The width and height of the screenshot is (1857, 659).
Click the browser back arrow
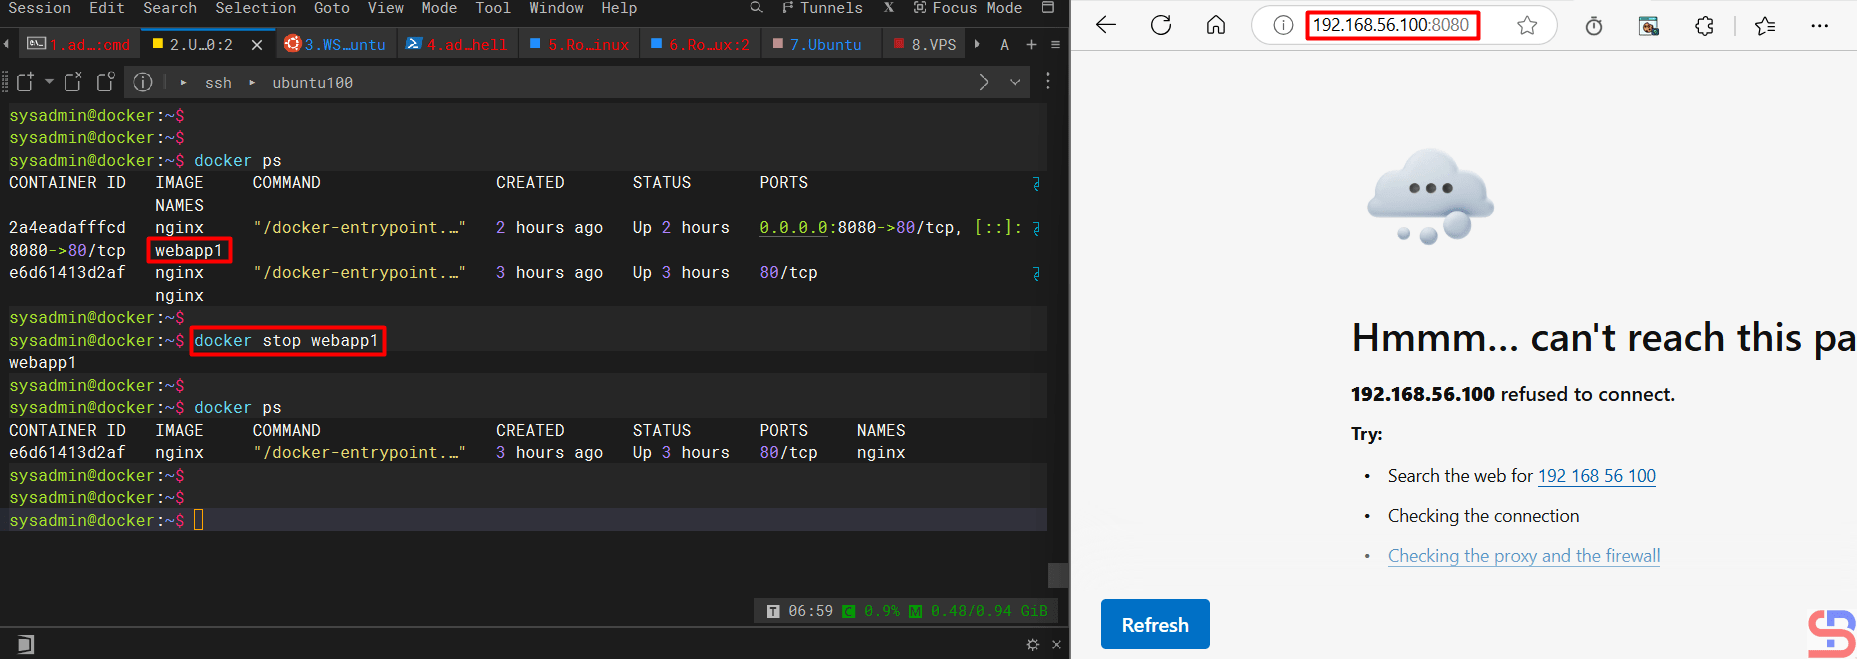coord(1105,26)
